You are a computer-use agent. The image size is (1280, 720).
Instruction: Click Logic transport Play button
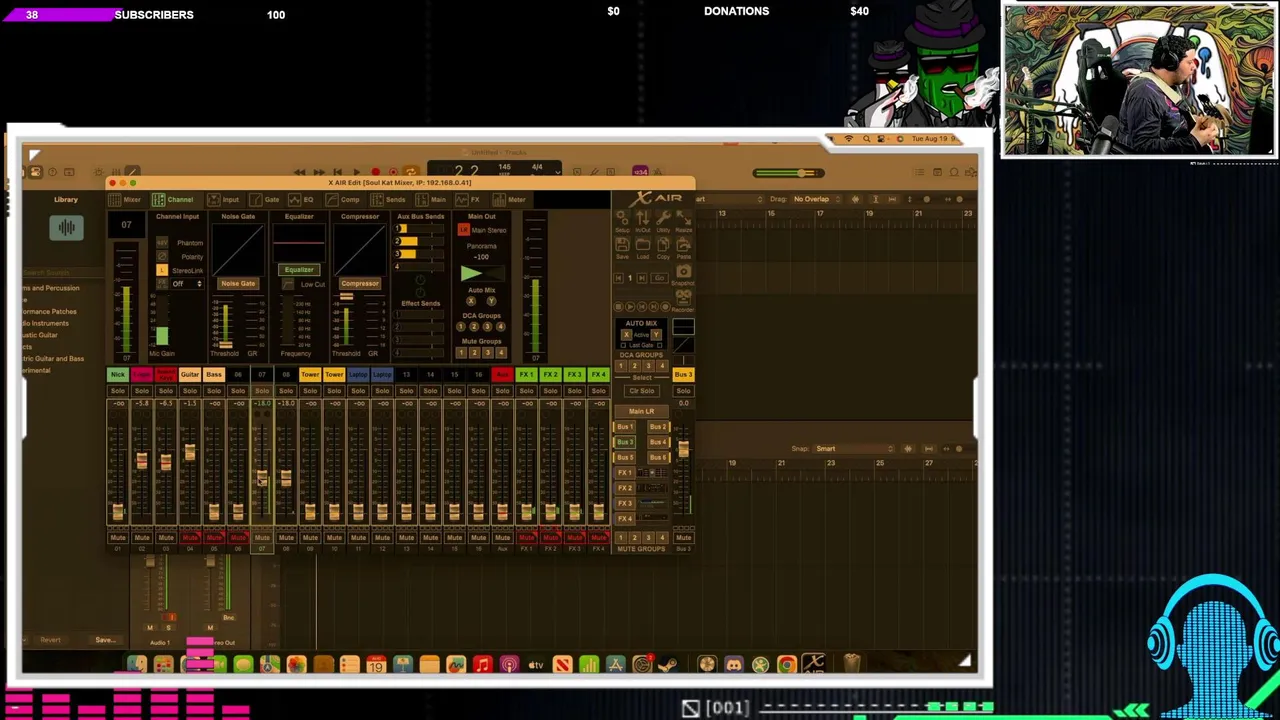click(x=356, y=172)
